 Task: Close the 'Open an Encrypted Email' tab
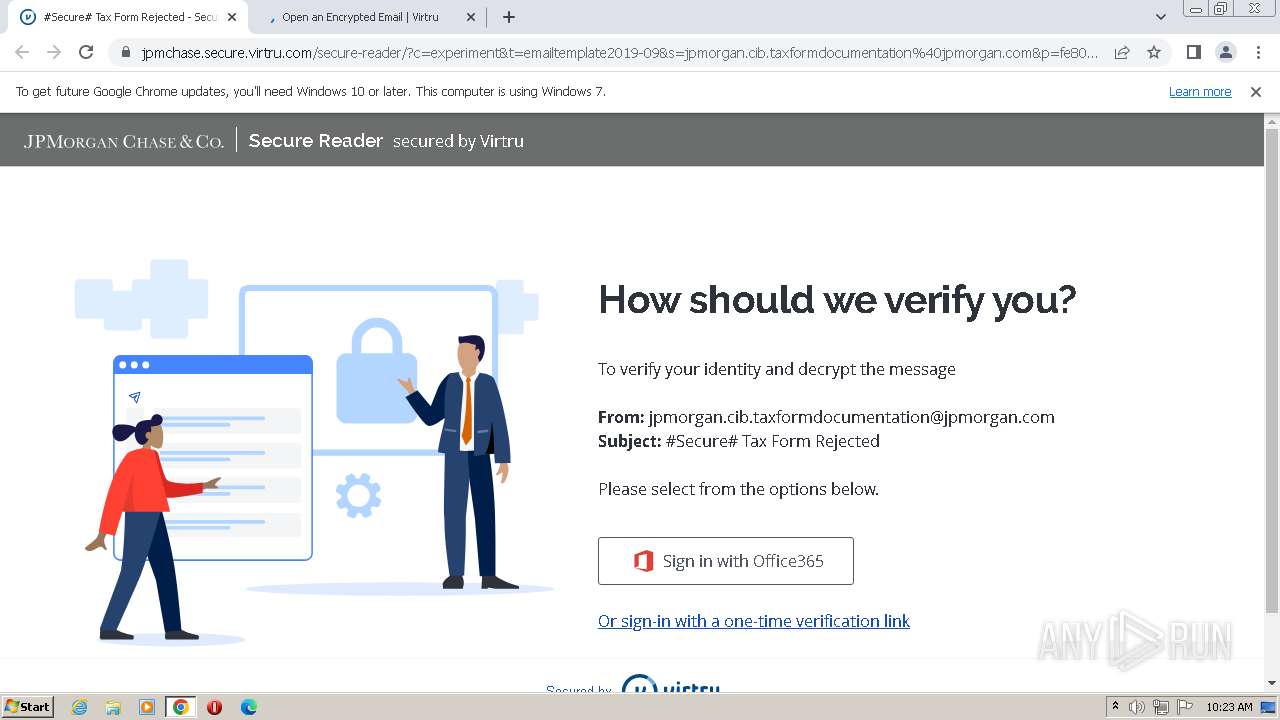coord(471,17)
